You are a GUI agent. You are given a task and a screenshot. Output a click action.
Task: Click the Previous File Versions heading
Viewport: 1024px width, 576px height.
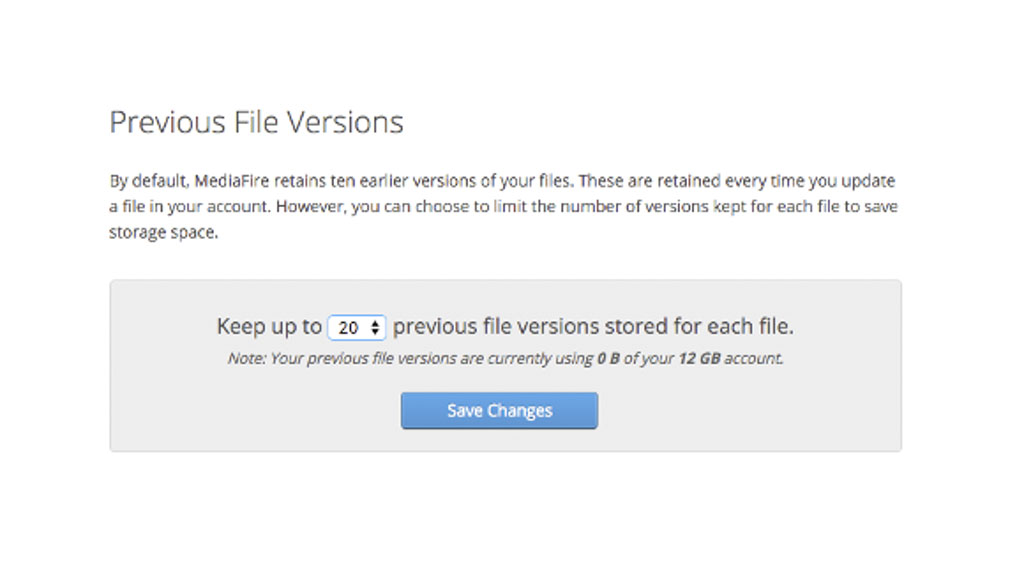point(256,122)
